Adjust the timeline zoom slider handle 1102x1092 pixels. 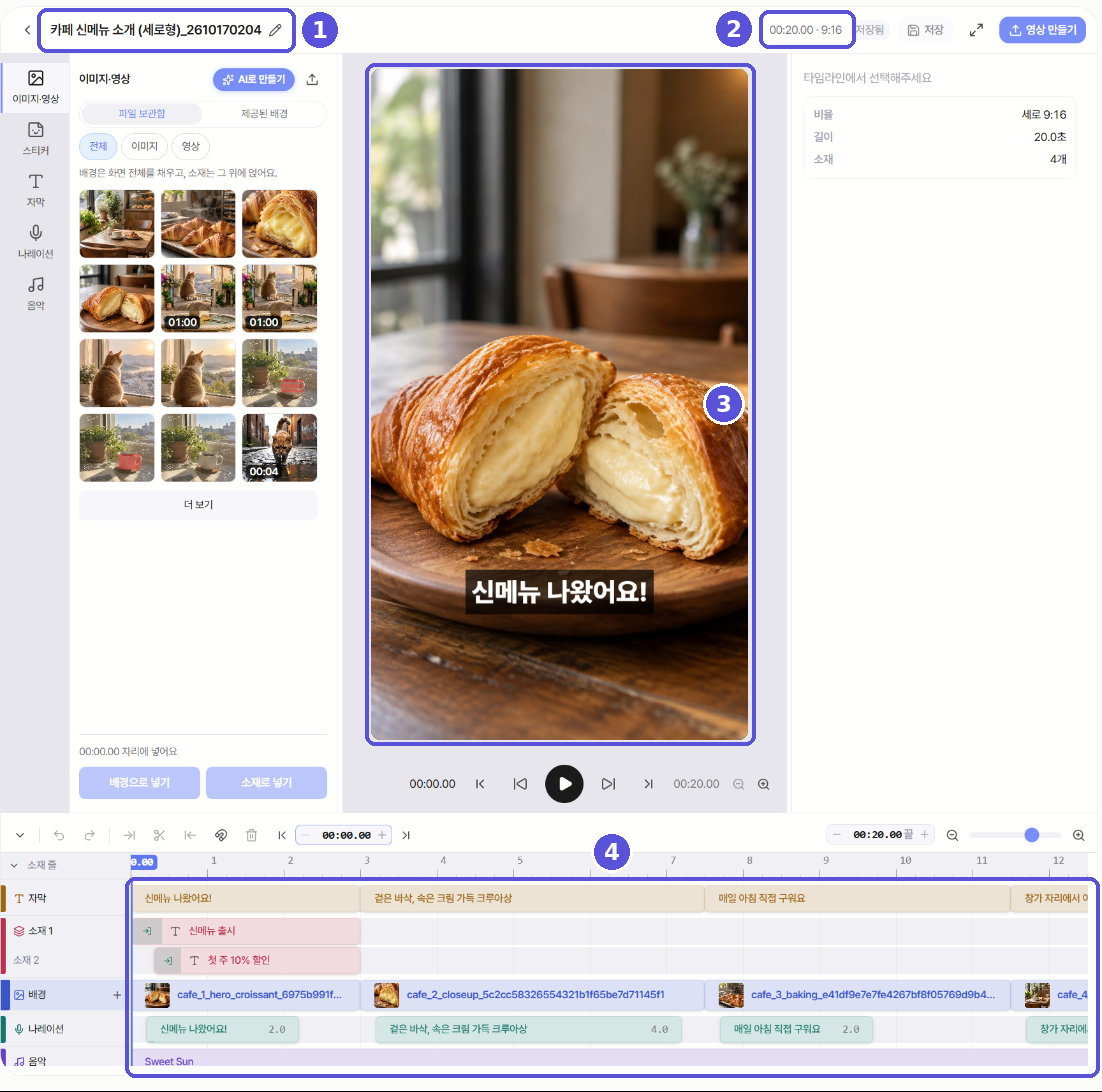tap(1031, 835)
